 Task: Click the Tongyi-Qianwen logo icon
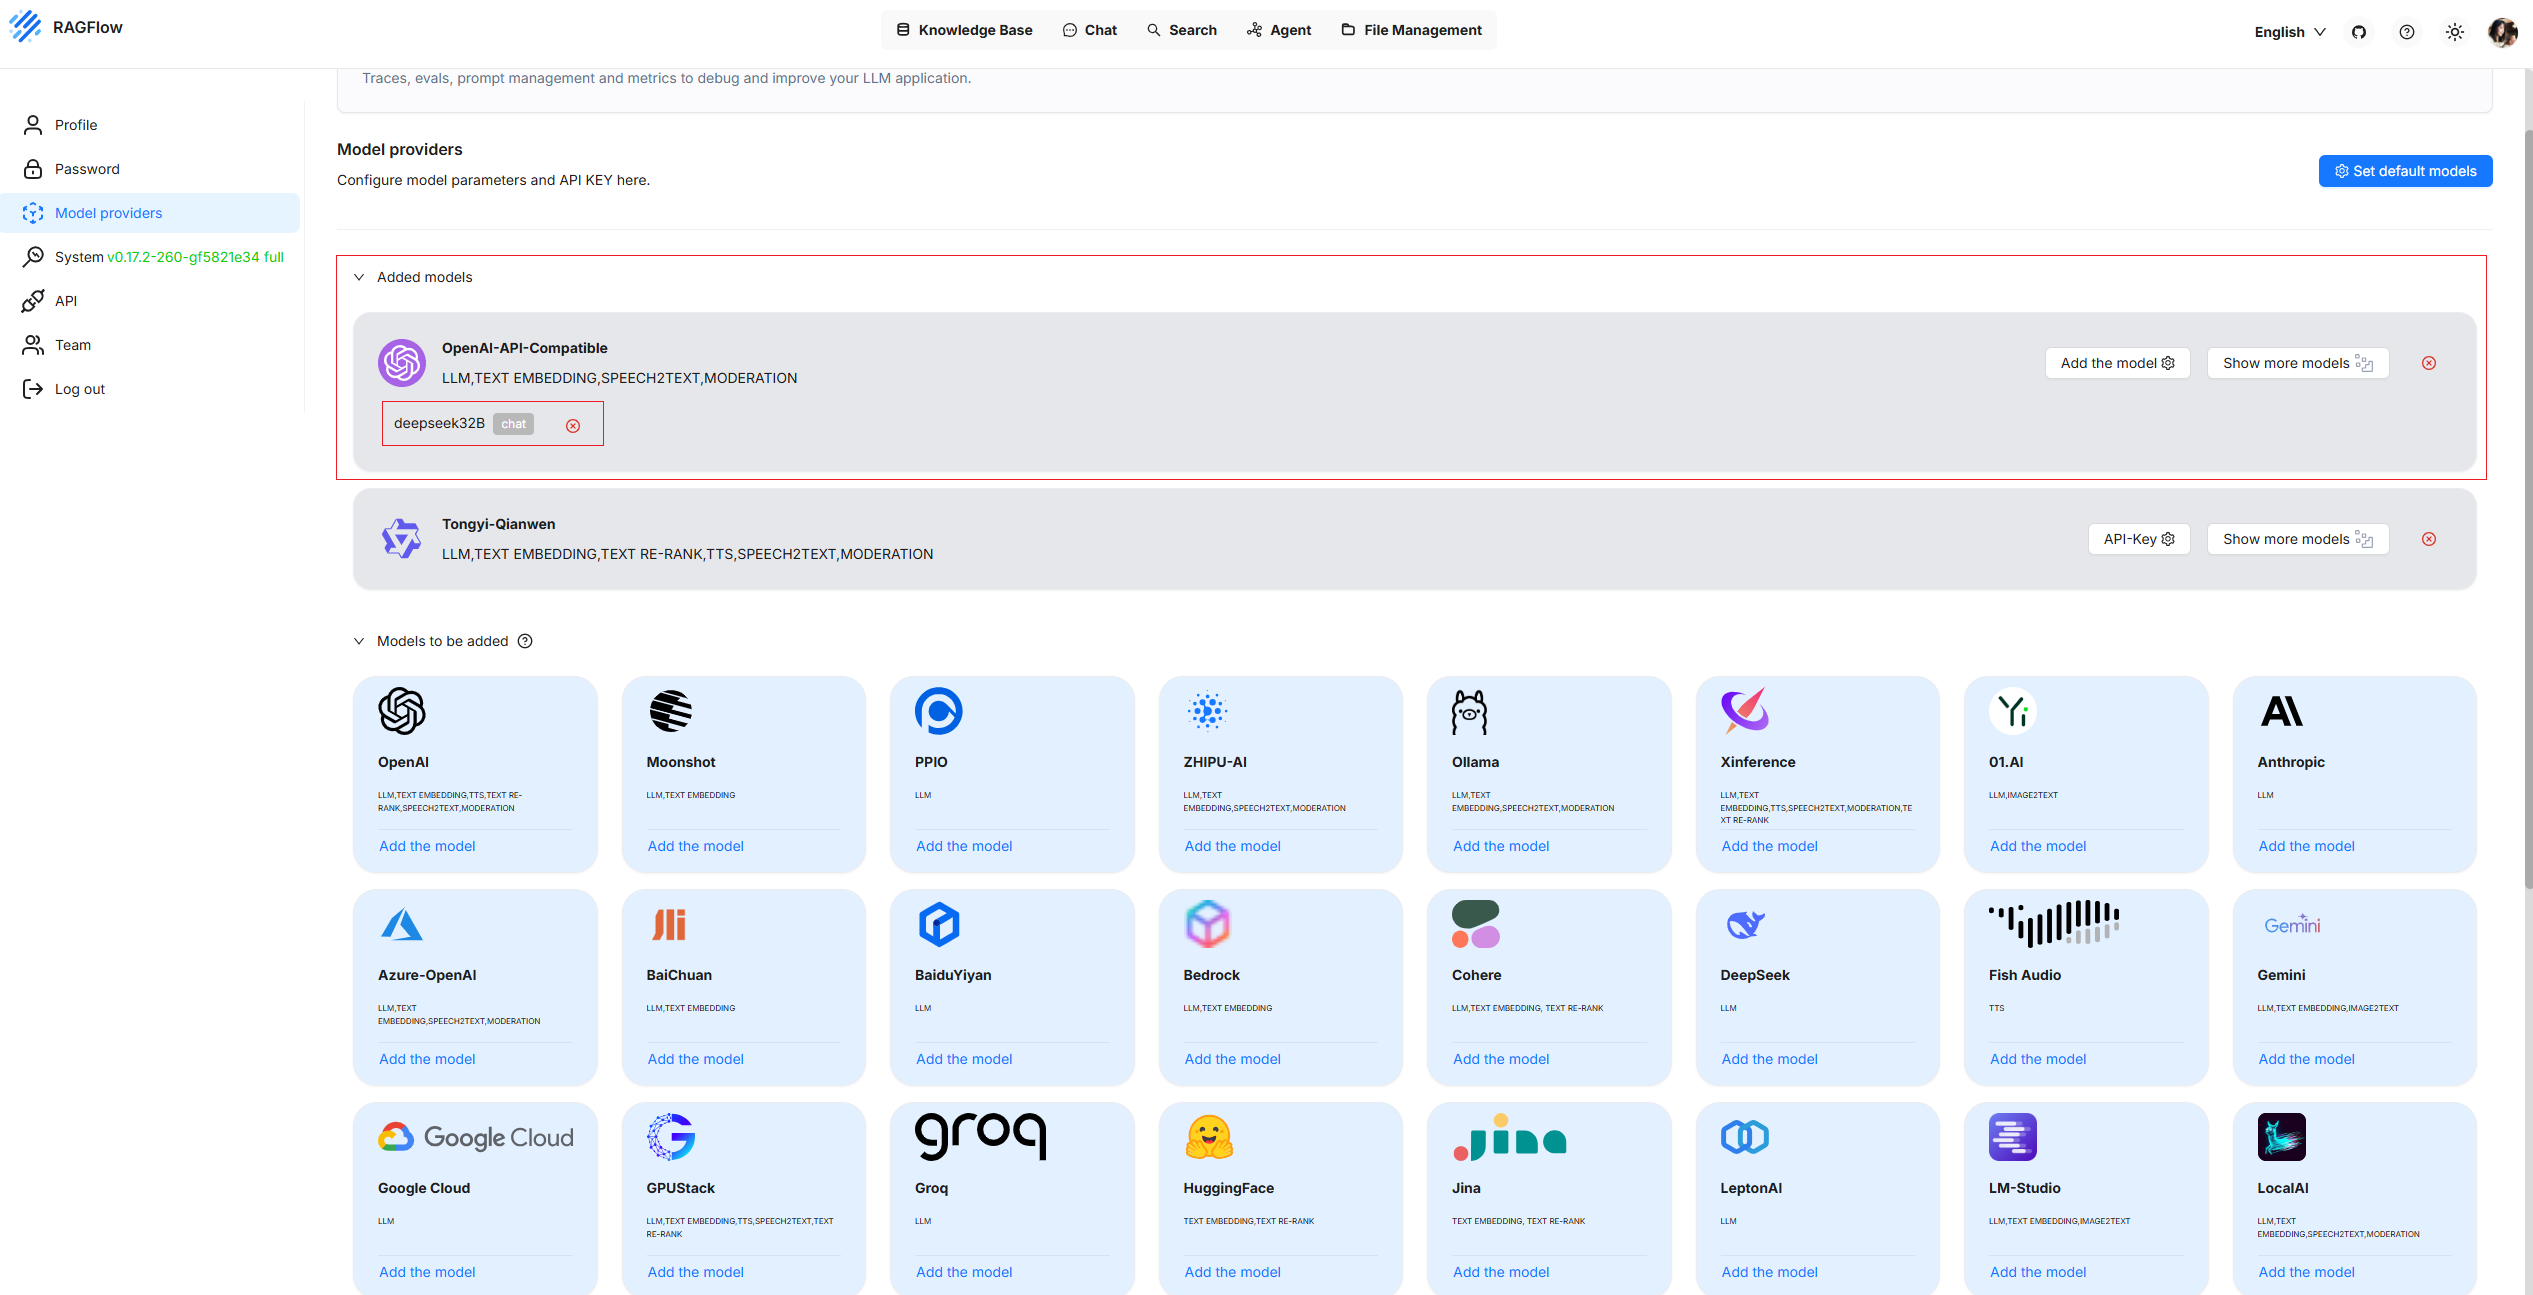click(402, 539)
